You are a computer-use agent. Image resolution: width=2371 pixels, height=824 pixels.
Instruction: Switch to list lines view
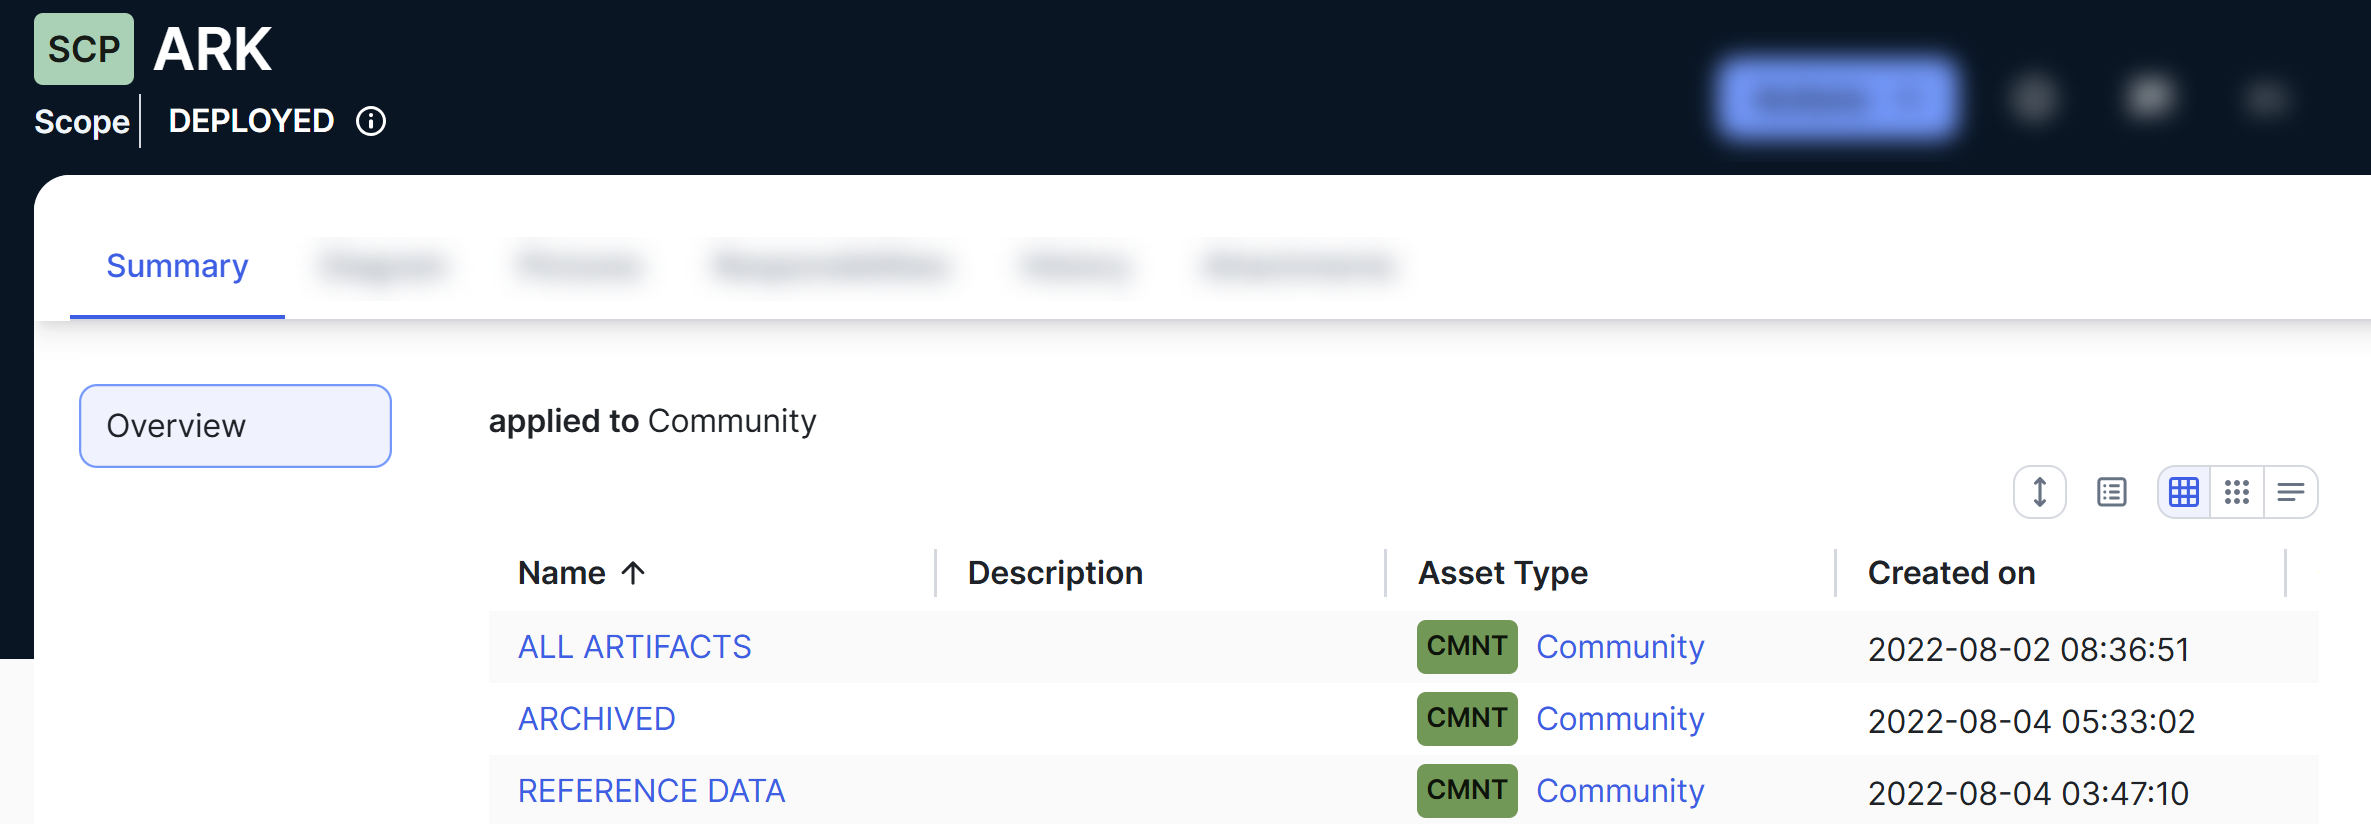[2291, 492]
